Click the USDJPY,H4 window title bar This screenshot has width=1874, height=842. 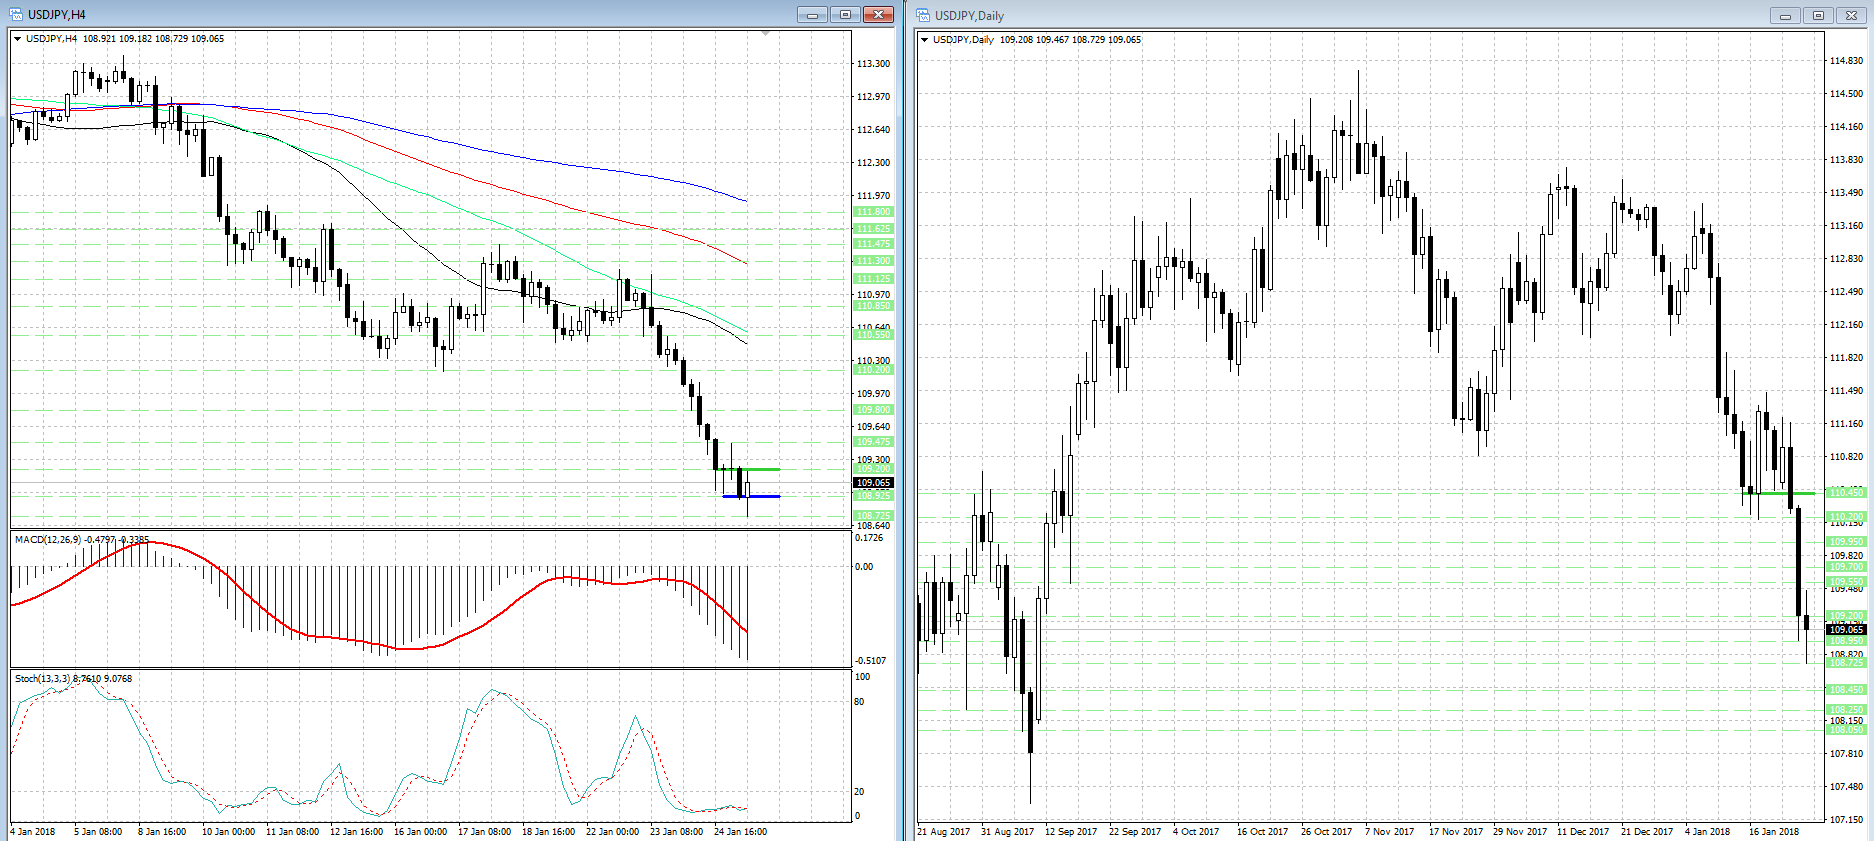(x=400, y=14)
